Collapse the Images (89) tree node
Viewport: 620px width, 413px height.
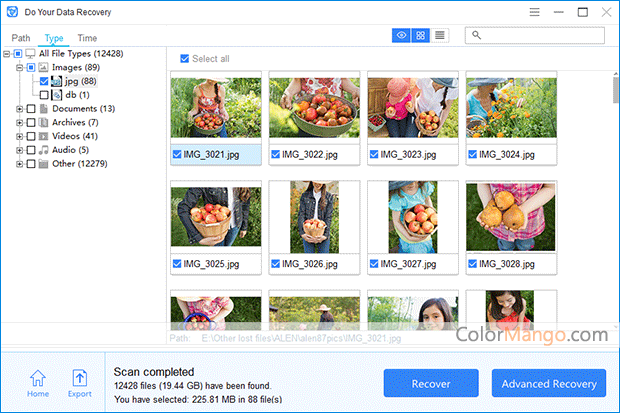coord(19,67)
